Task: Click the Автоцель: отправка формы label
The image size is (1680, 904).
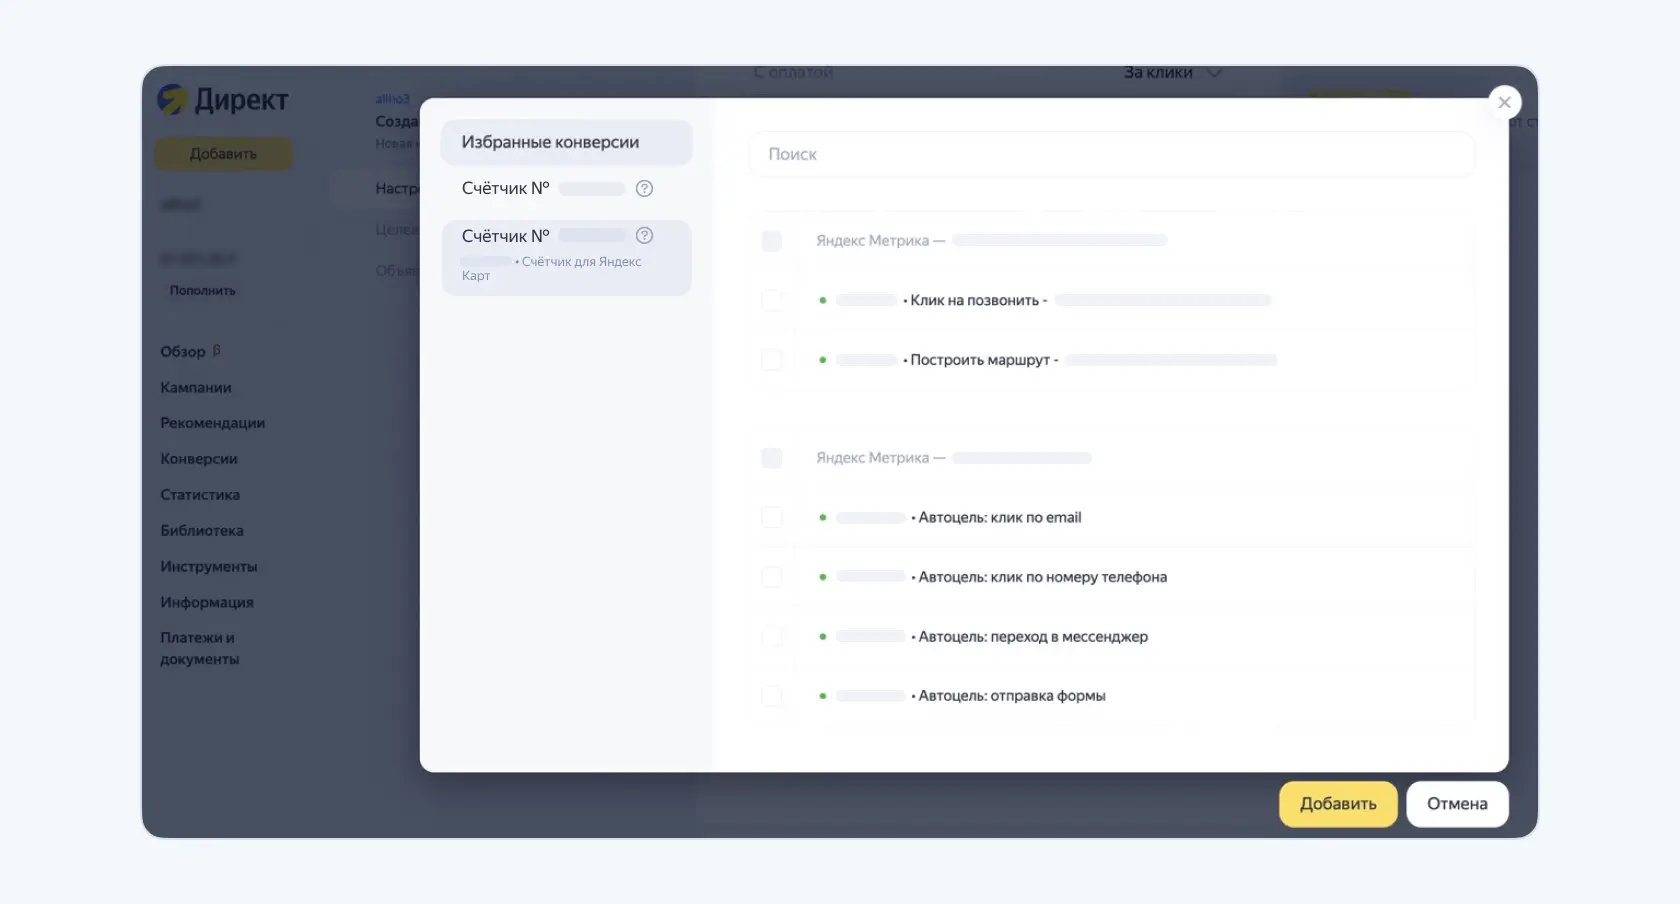Action: click(1012, 696)
